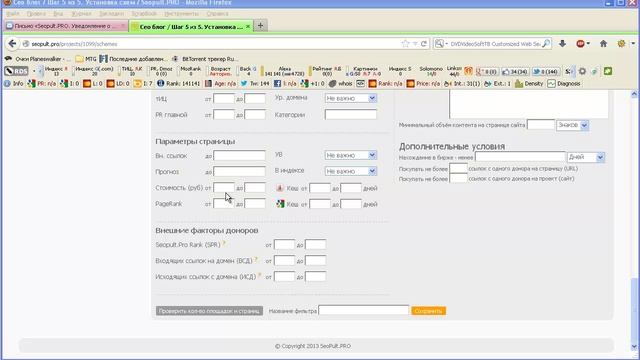Click the green icon at the RDS bar end

[x=608, y=71]
